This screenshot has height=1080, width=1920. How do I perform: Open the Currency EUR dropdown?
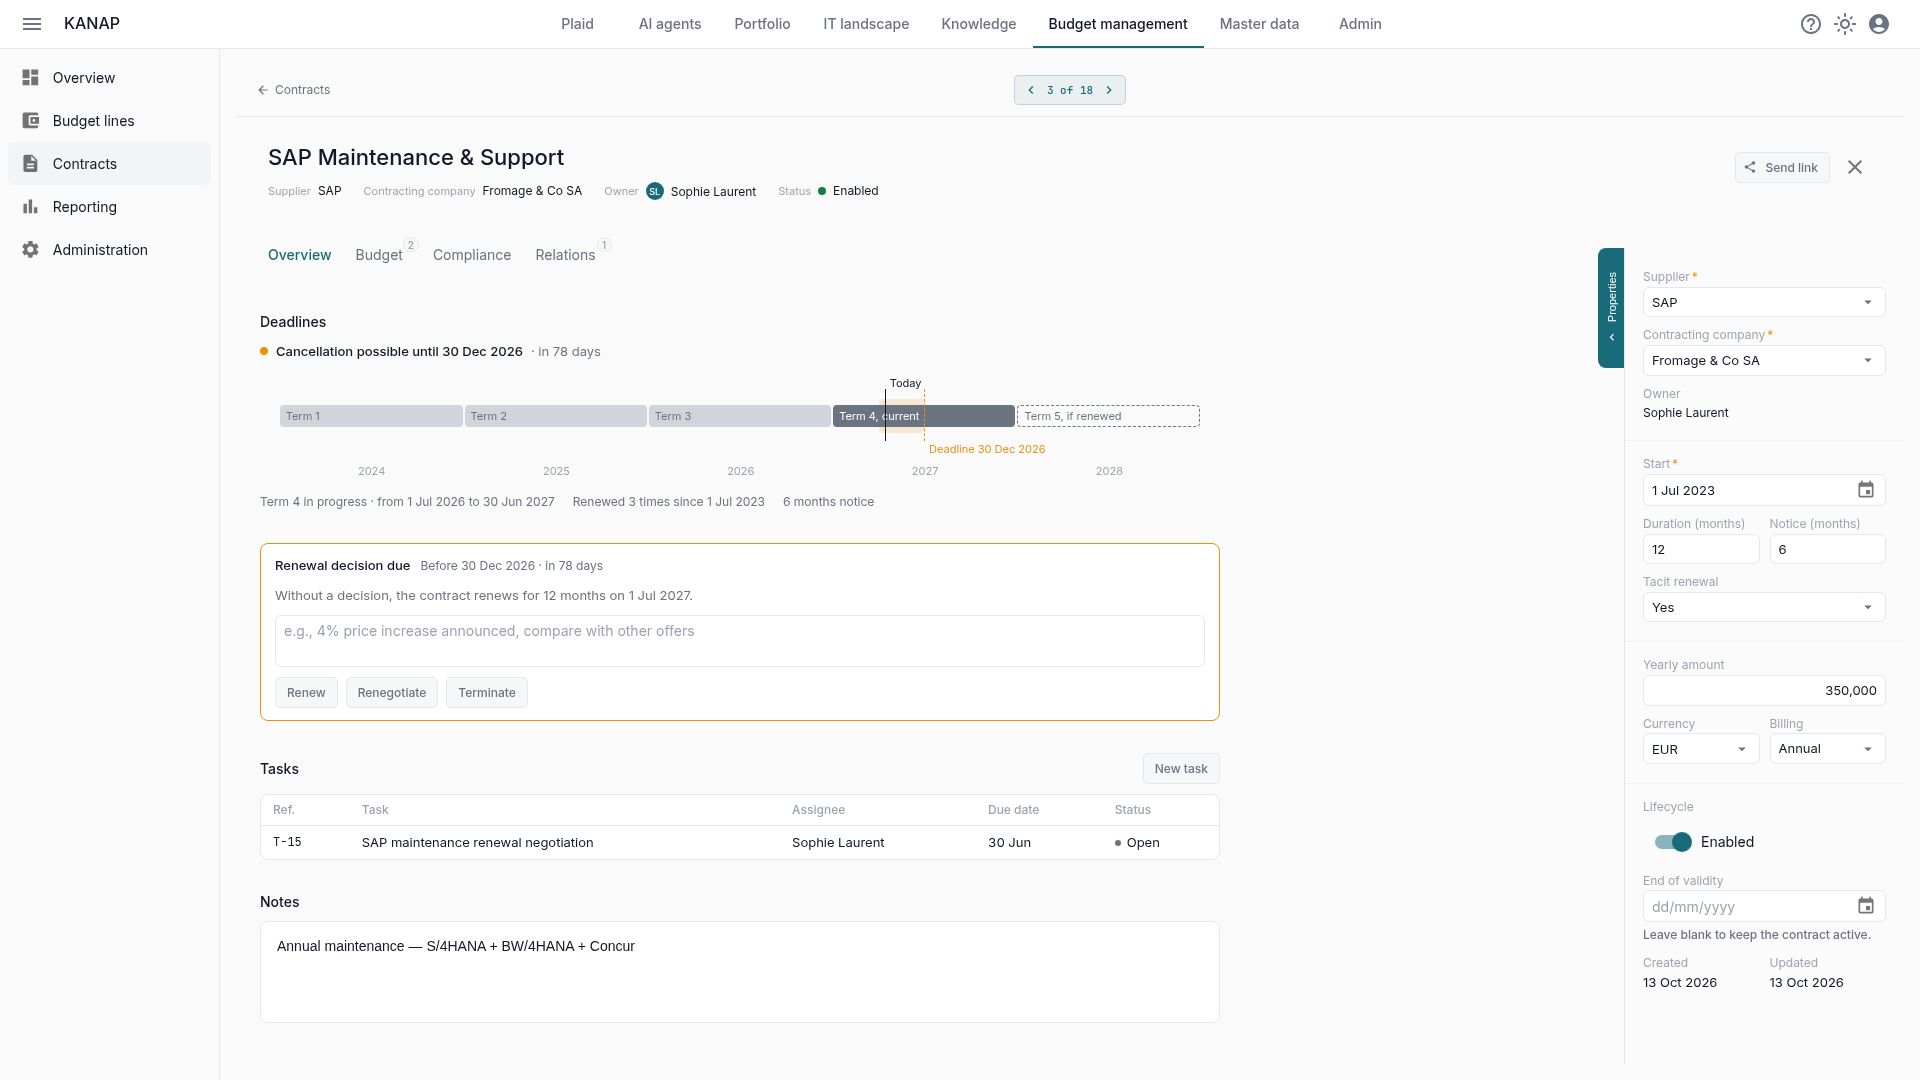pyautogui.click(x=1700, y=749)
